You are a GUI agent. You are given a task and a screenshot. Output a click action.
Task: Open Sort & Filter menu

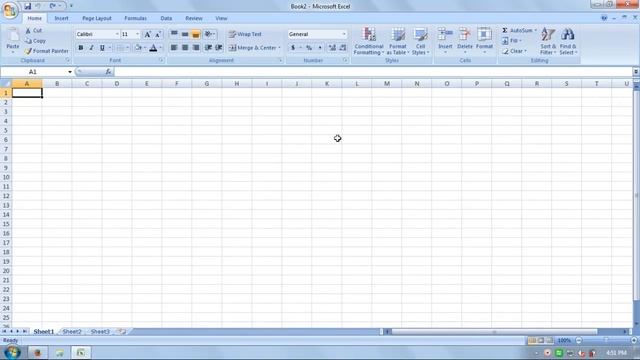[548, 41]
